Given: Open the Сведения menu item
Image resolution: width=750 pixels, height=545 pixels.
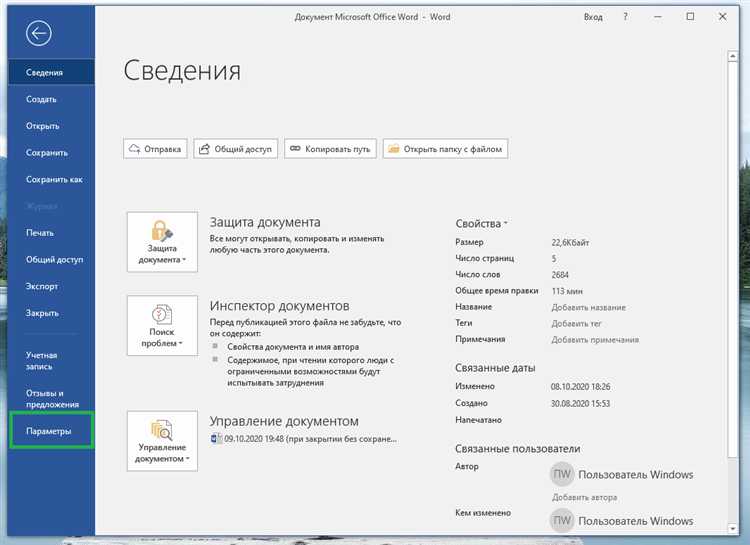Looking at the screenshot, I should (x=51, y=72).
